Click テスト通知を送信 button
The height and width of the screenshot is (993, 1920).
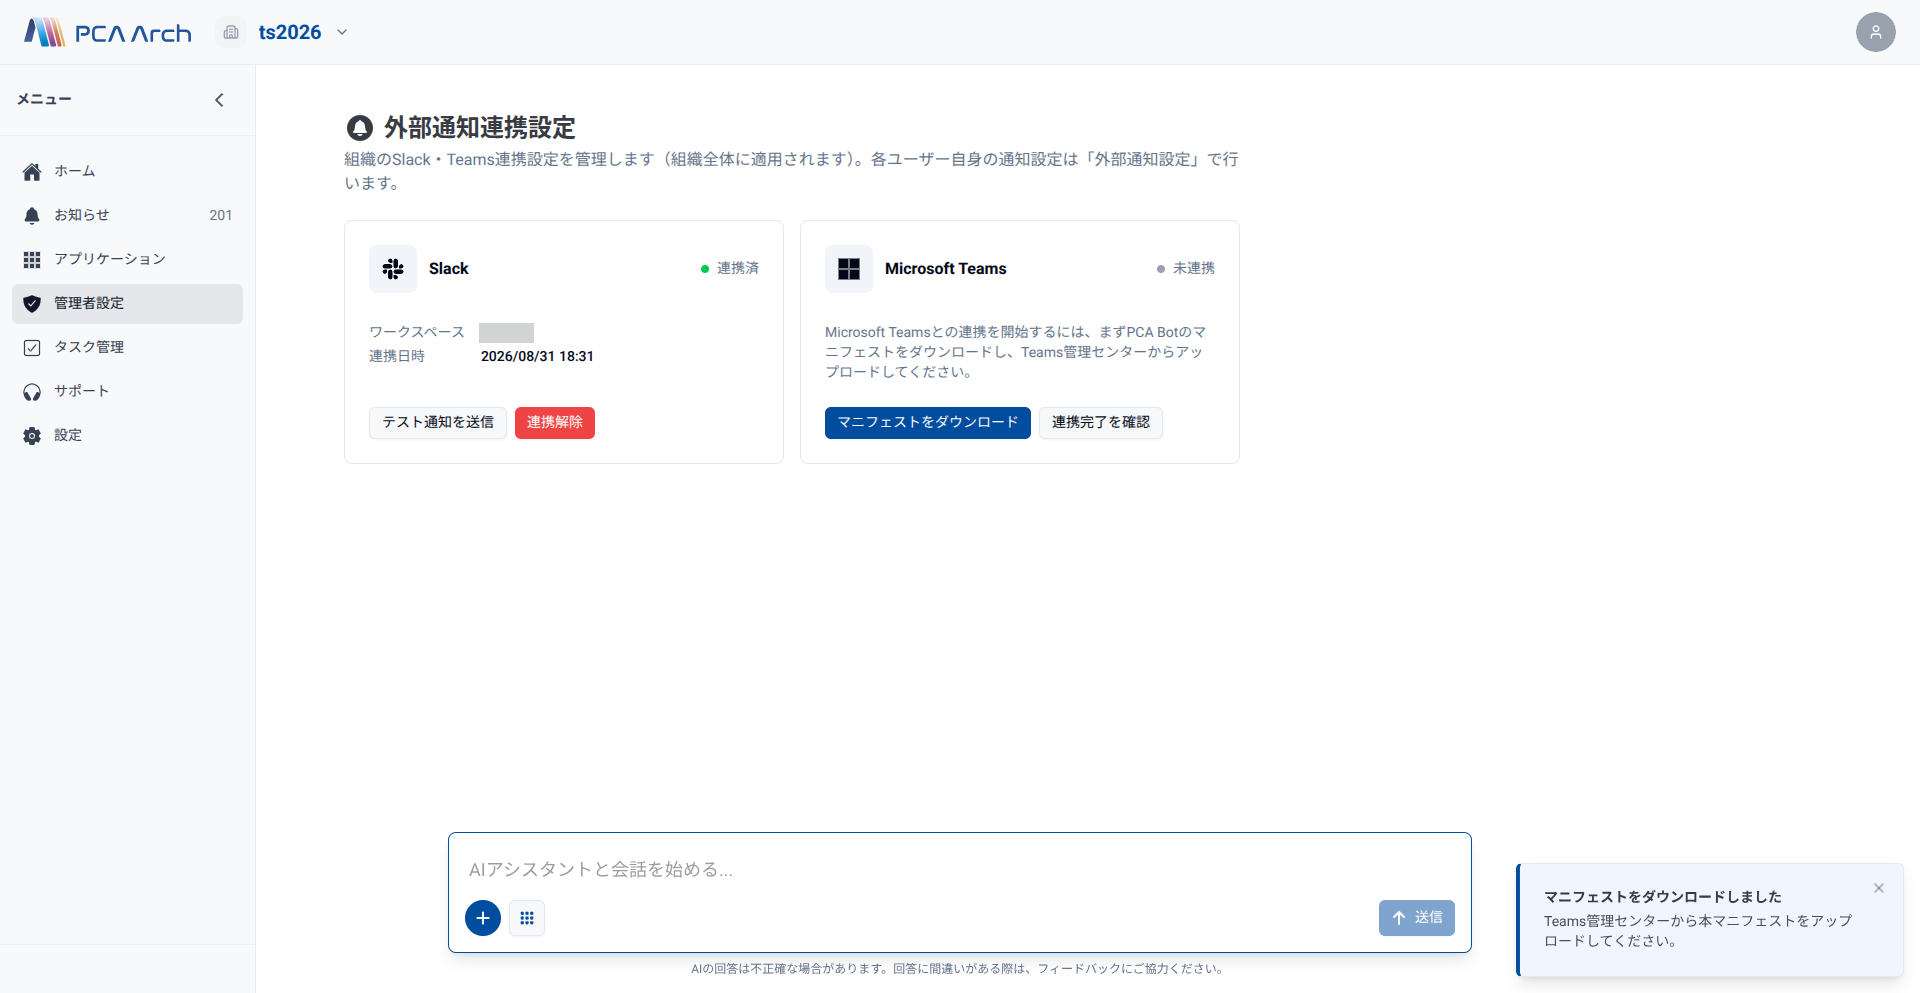[438, 423]
